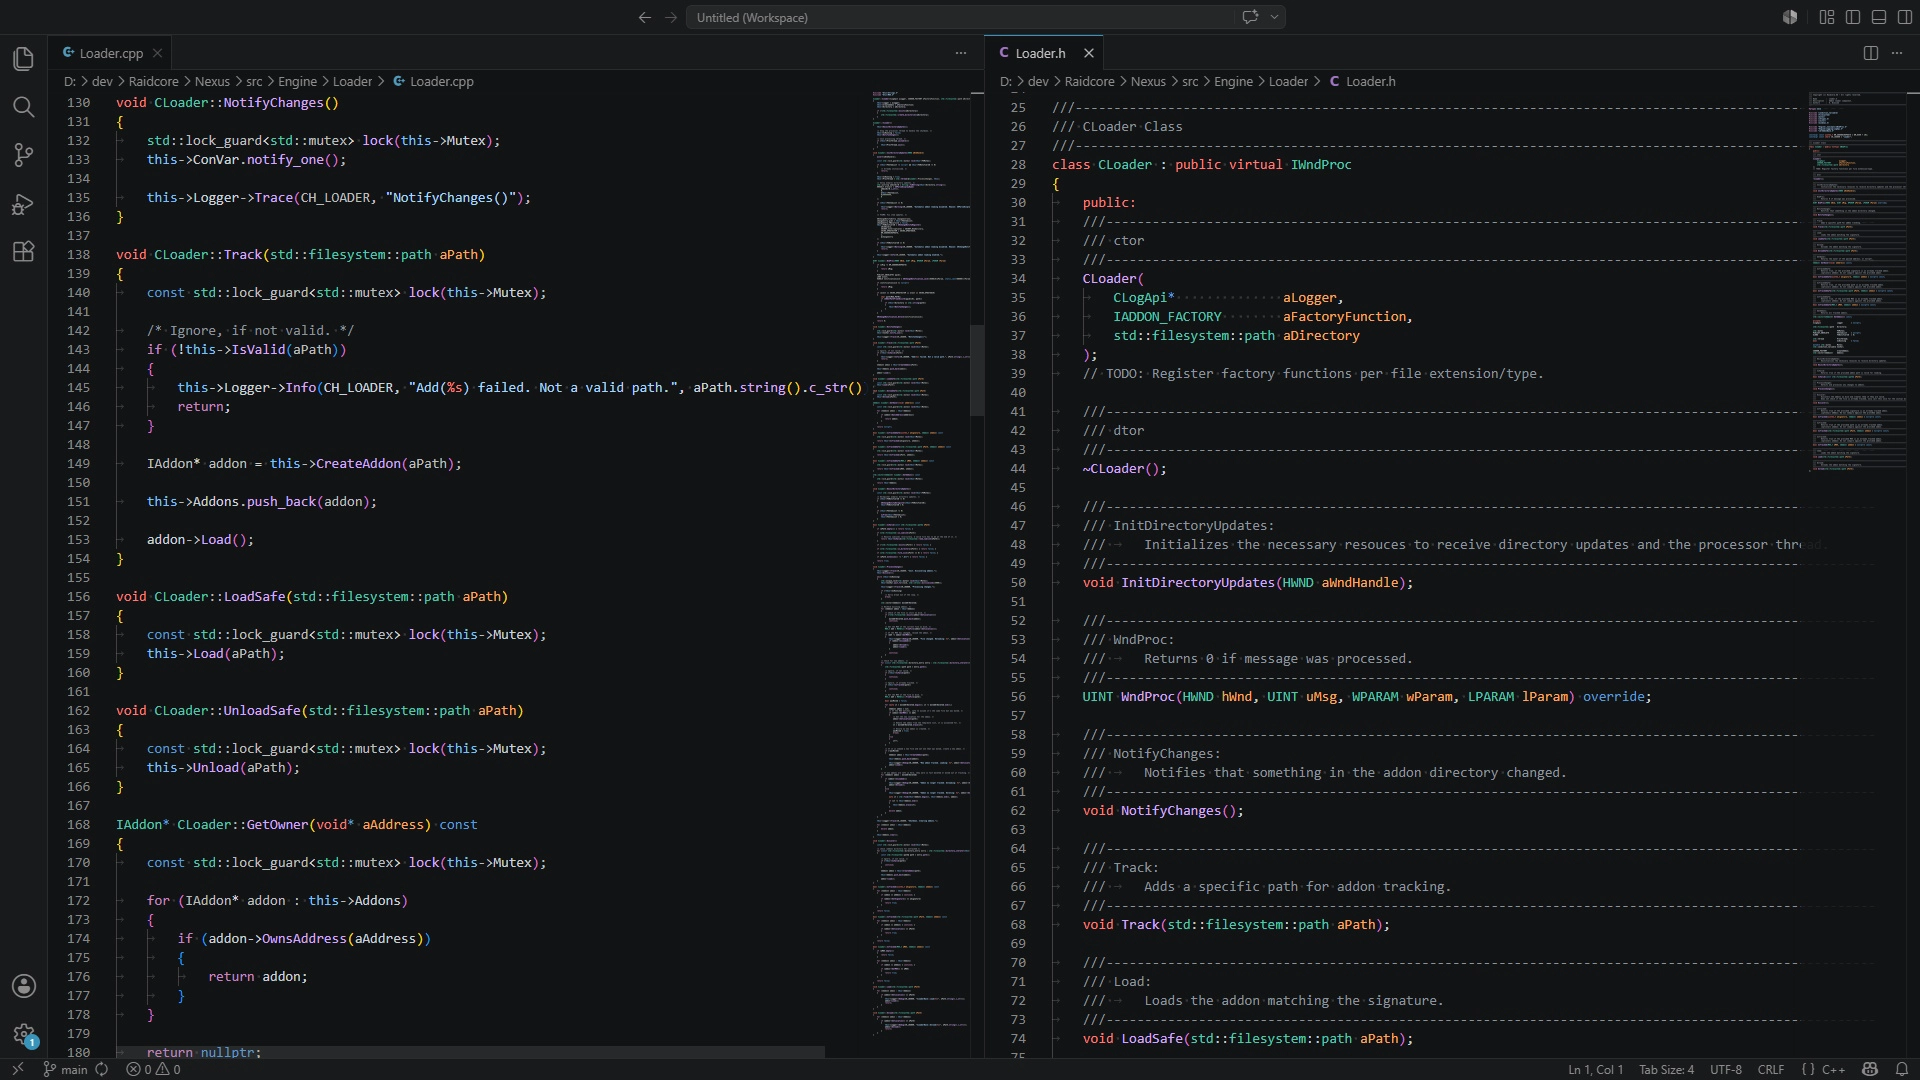Open the Copilot chat icon in title bar
The image size is (1920, 1080).
(1250, 17)
